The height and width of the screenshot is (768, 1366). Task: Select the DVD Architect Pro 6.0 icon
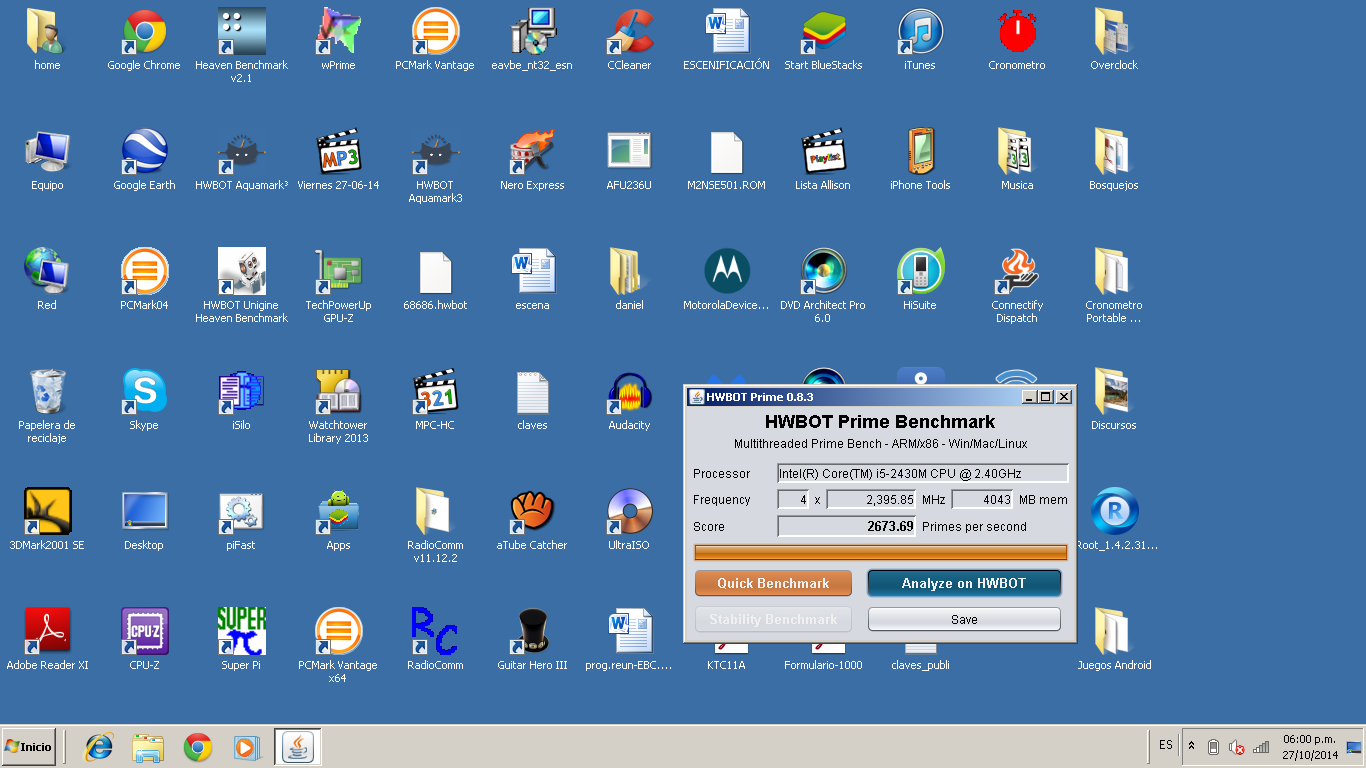click(823, 285)
